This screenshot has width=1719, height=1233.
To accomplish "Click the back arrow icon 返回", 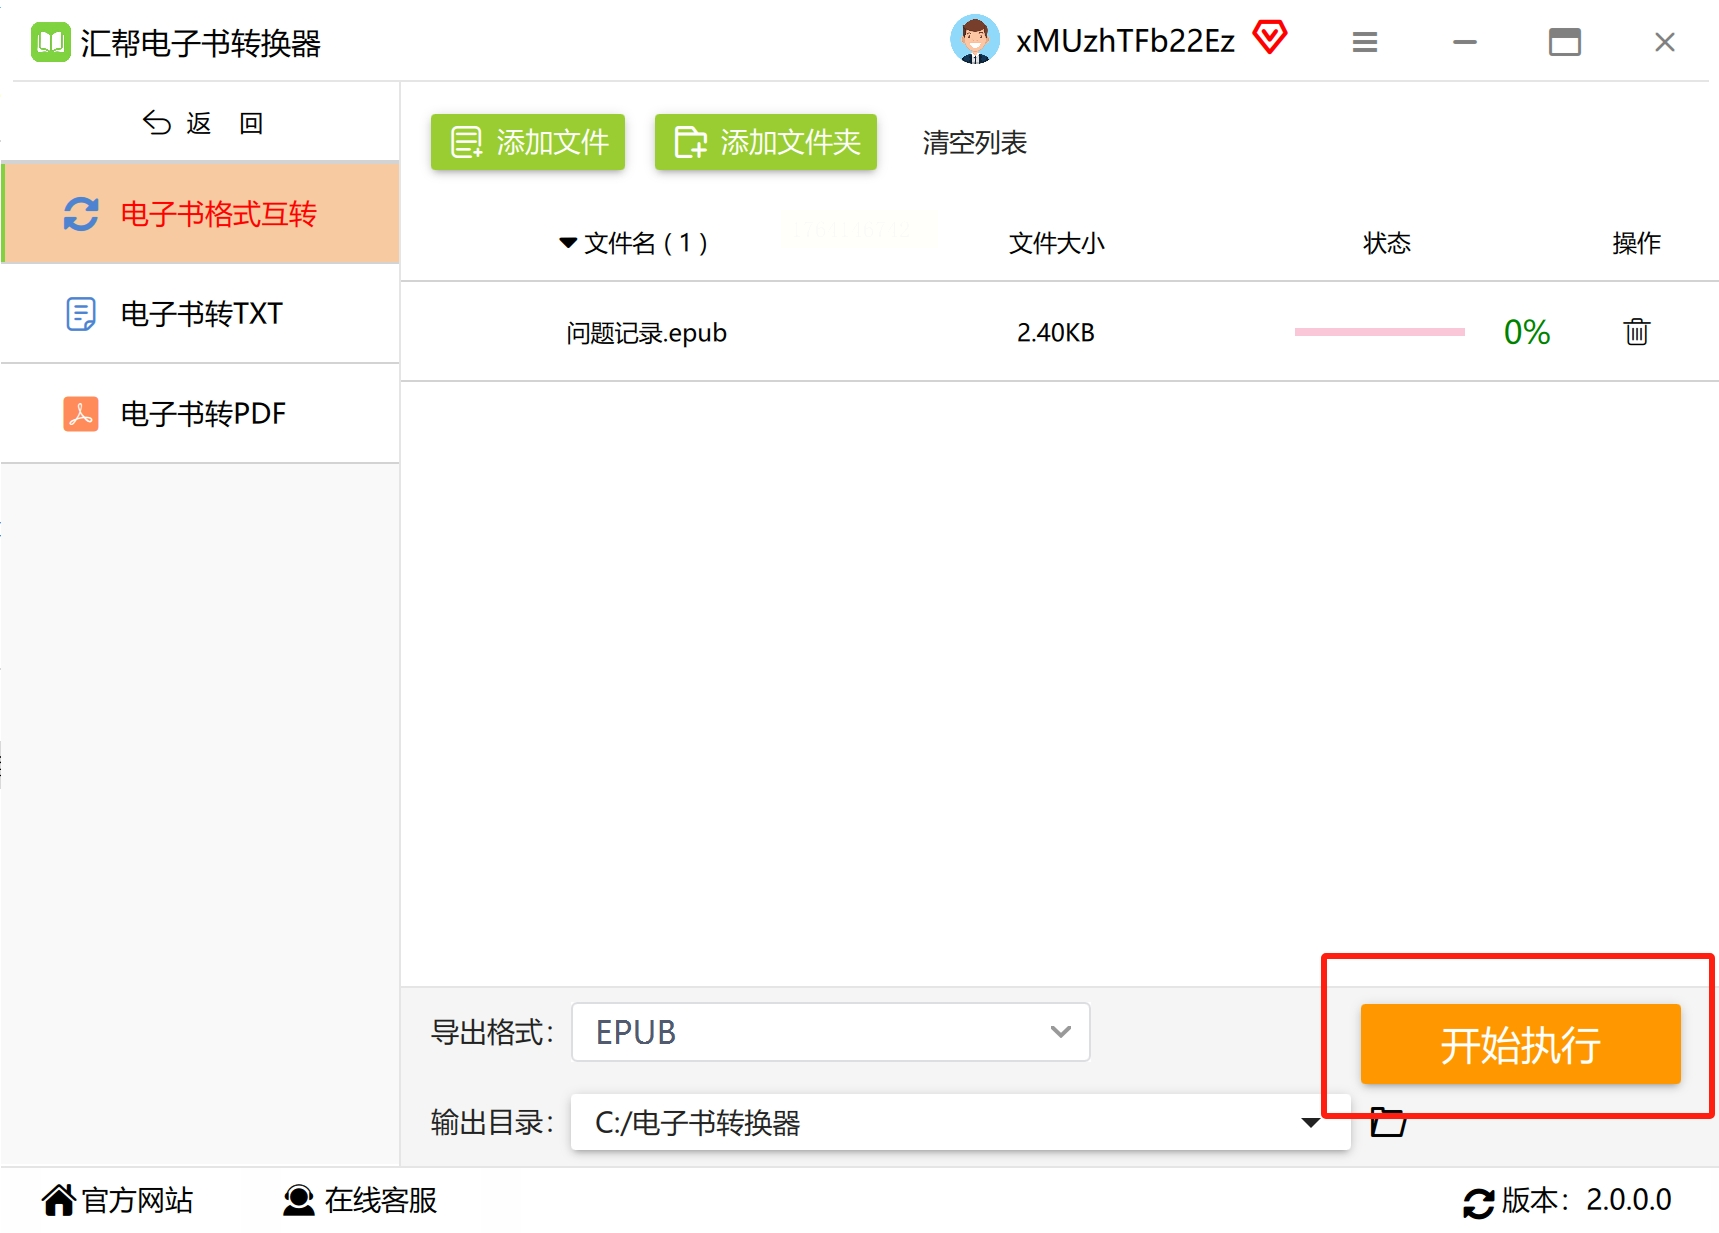I will pos(157,123).
